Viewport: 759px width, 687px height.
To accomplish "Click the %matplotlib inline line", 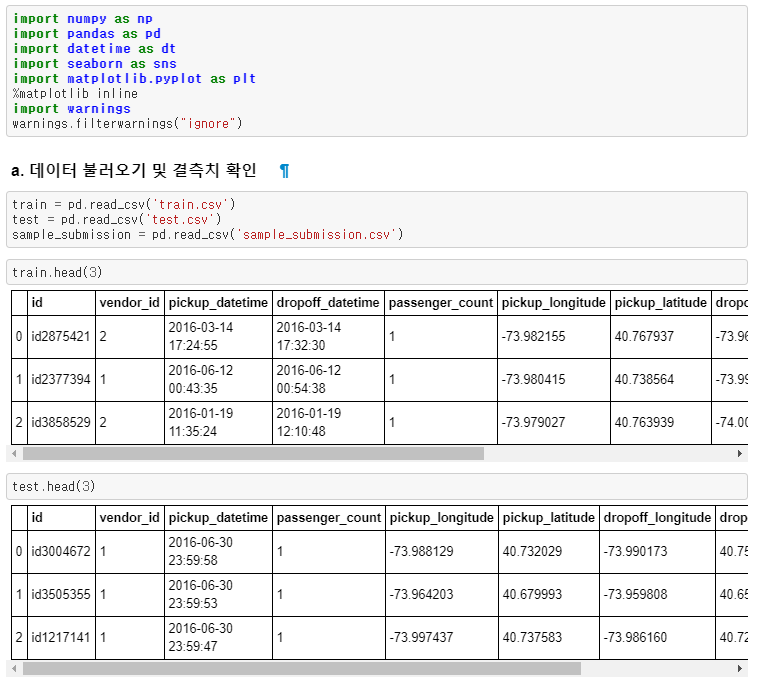I will (75, 93).
